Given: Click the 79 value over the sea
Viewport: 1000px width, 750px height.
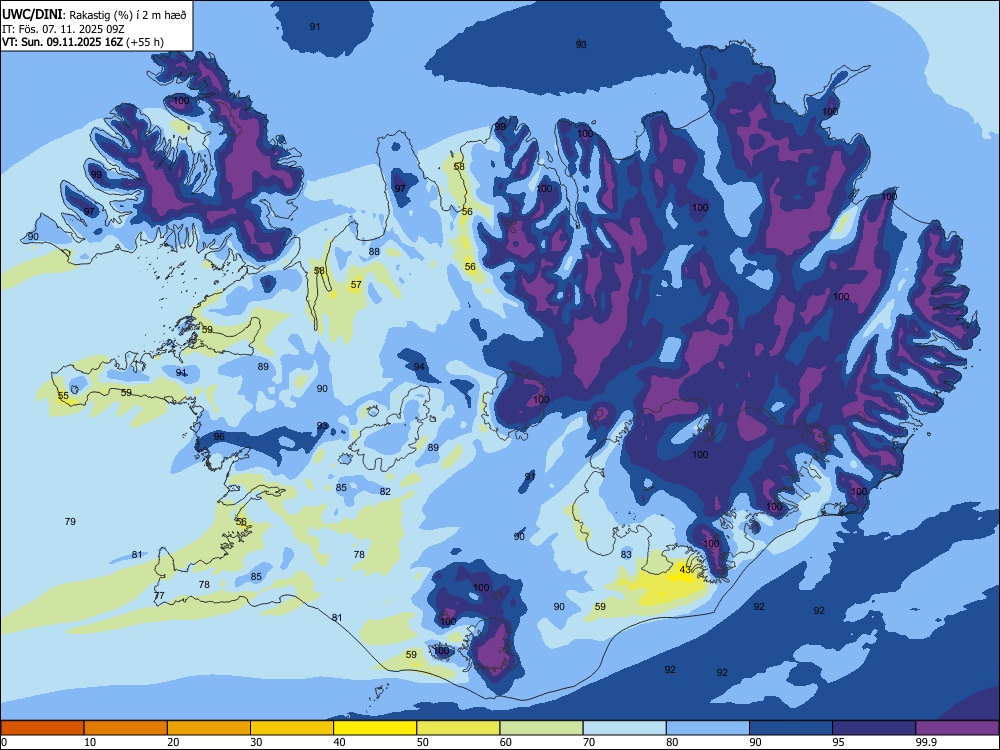Looking at the screenshot, I should (x=70, y=522).
